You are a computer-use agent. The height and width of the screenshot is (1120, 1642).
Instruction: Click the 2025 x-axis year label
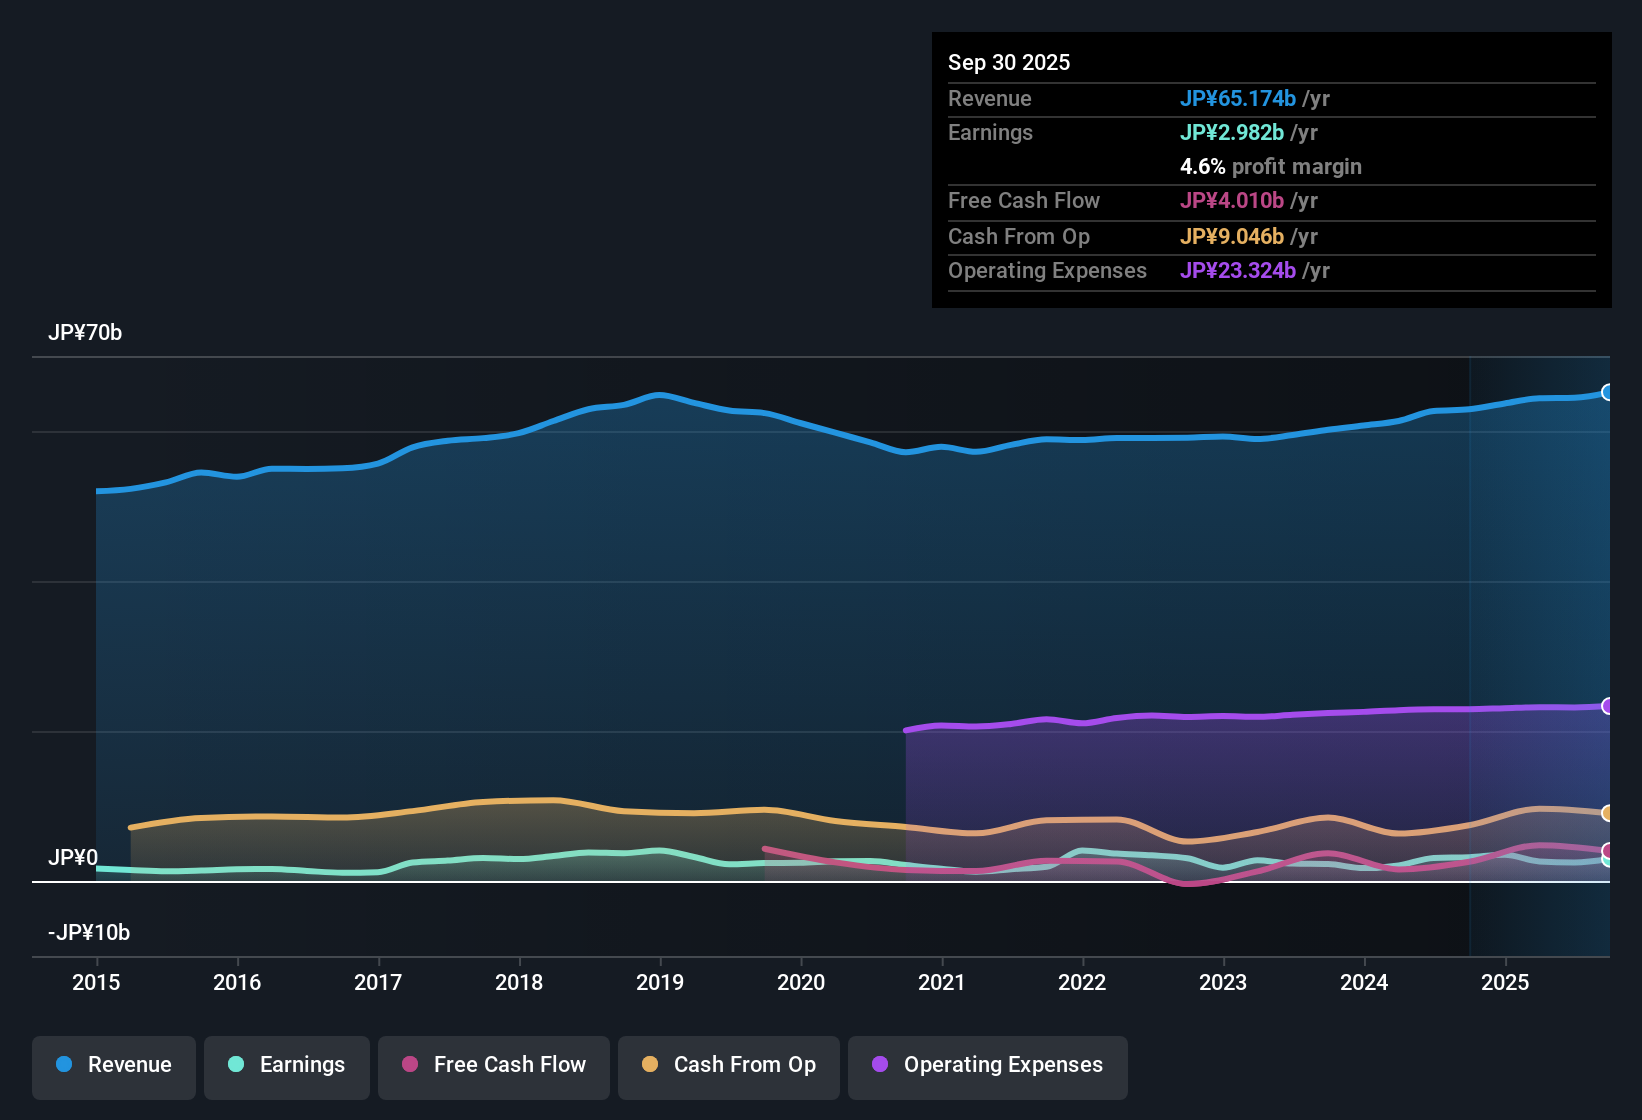1505,982
